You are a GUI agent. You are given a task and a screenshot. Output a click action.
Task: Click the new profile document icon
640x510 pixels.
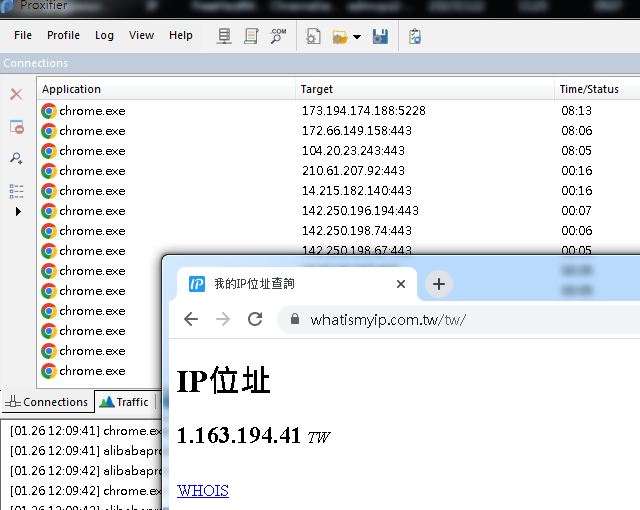tap(313, 36)
